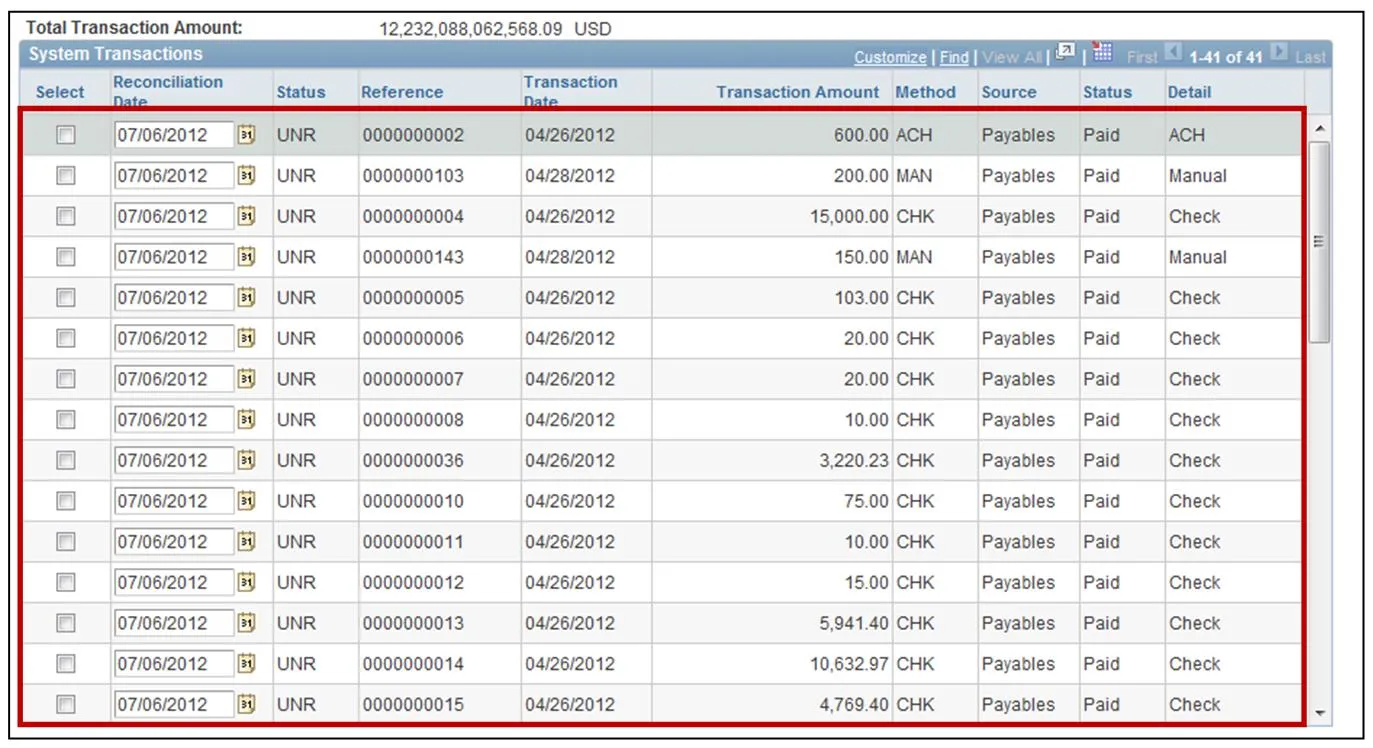The height and width of the screenshot is (748, 1373).
Task: Open calendar picker for reference 0000000006 row
Action: (x=246, y=338)
